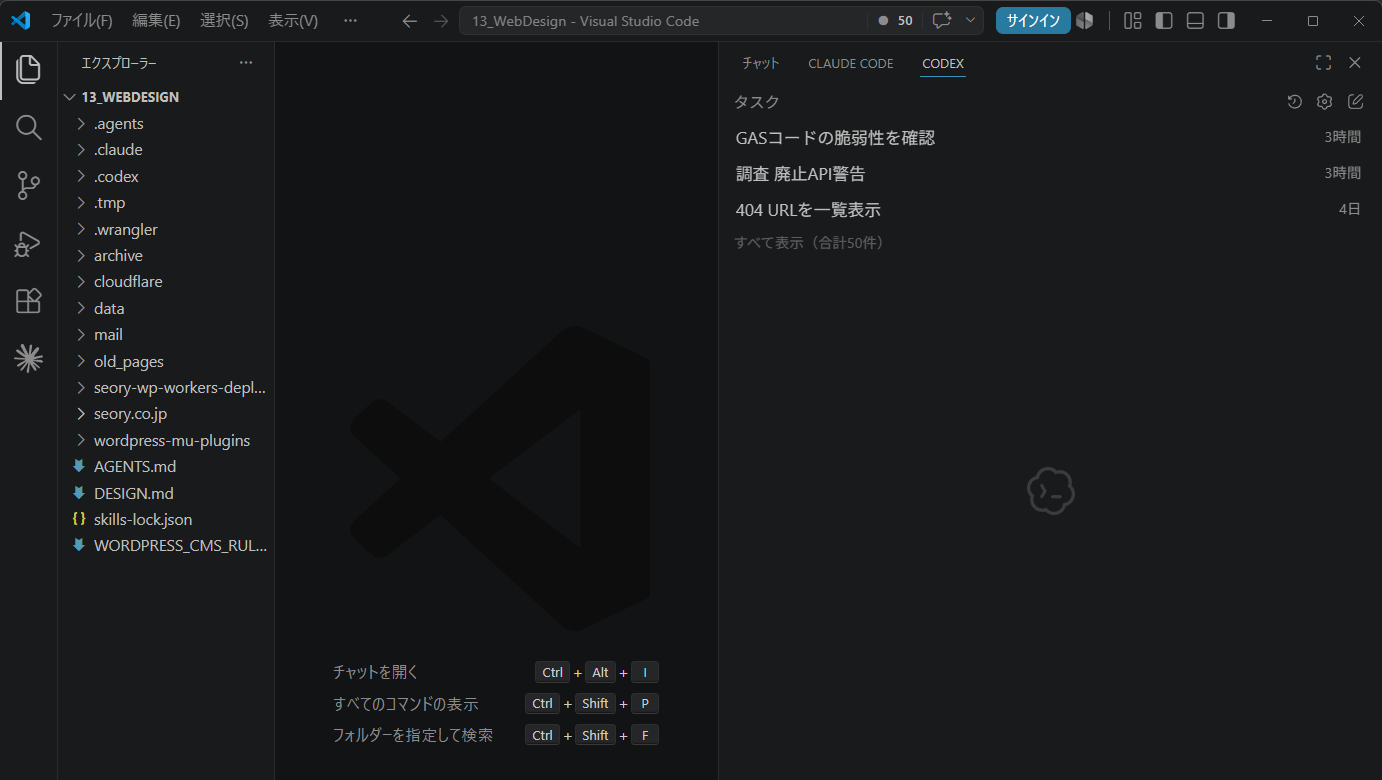Open the skills-lock.json file
Image resolution: width=1382 pixels, height=780 pixels.
click(x=166, y=520)
